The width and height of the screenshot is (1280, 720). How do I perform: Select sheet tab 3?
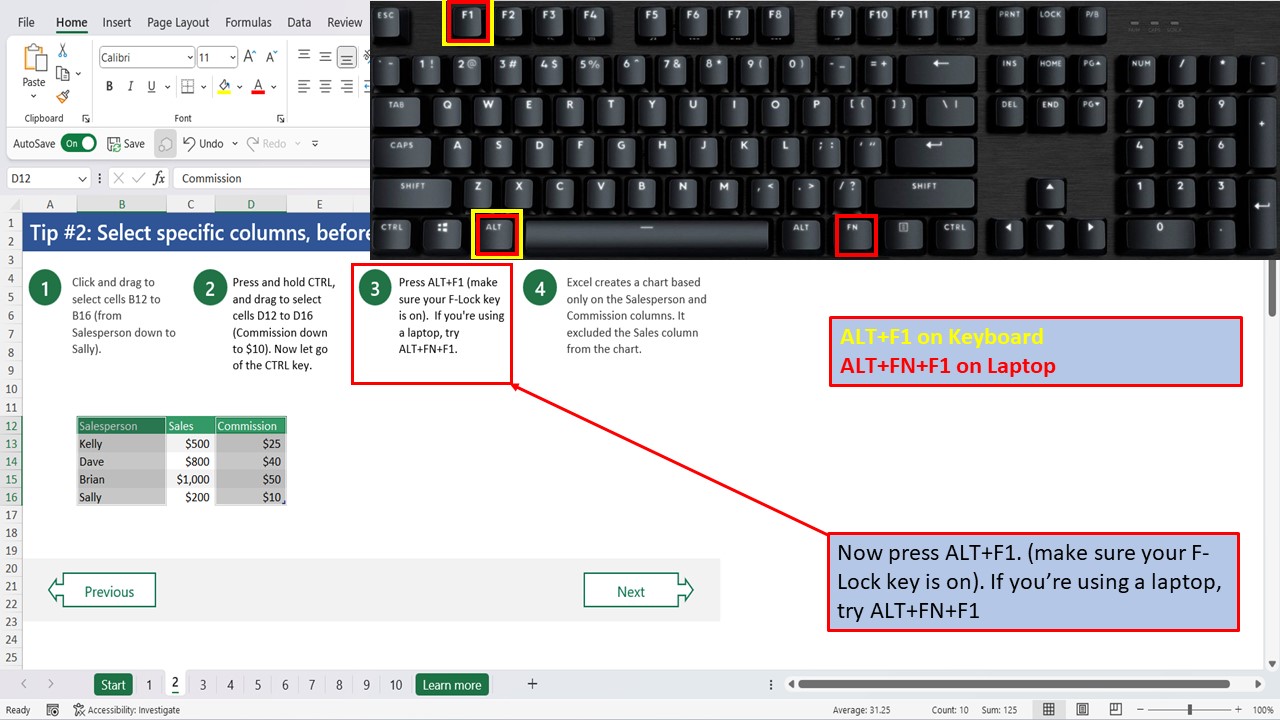pos(202,684)
